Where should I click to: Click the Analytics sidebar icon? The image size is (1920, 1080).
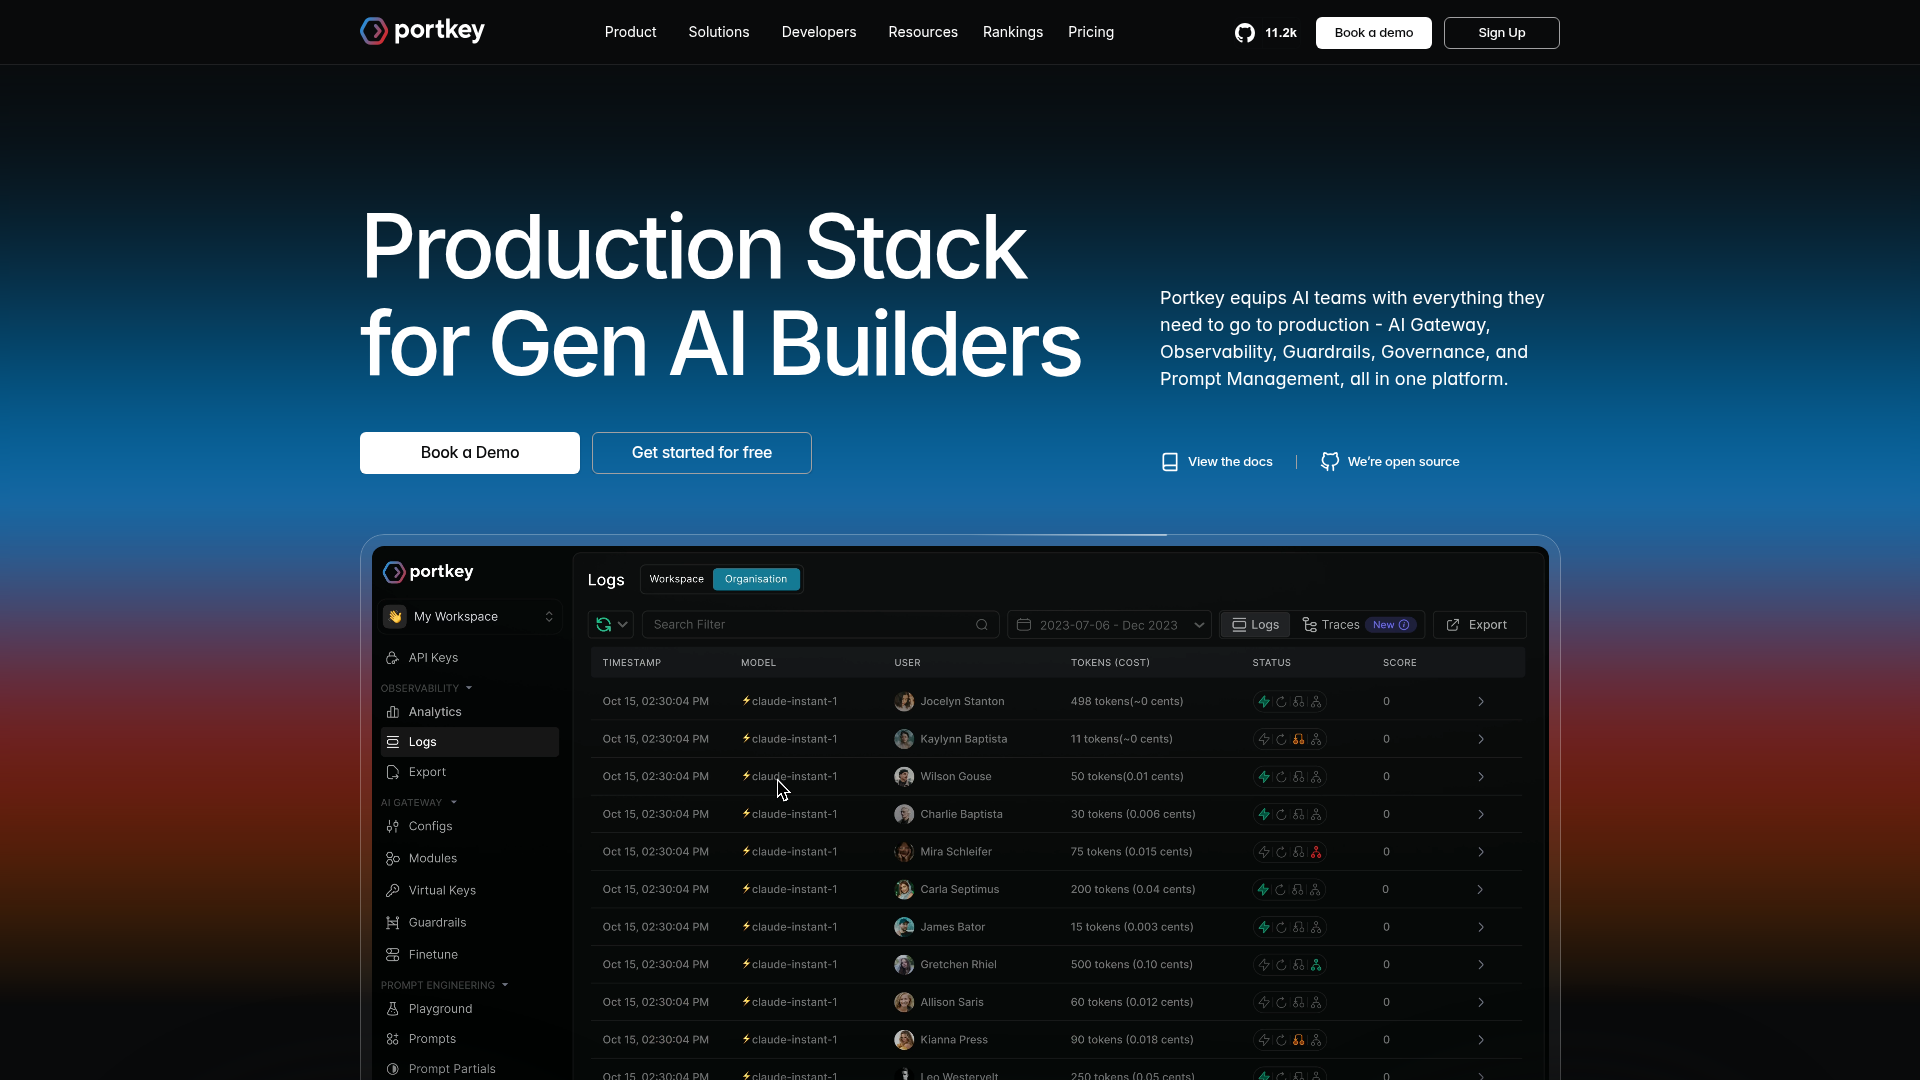(x=393, y=712)
